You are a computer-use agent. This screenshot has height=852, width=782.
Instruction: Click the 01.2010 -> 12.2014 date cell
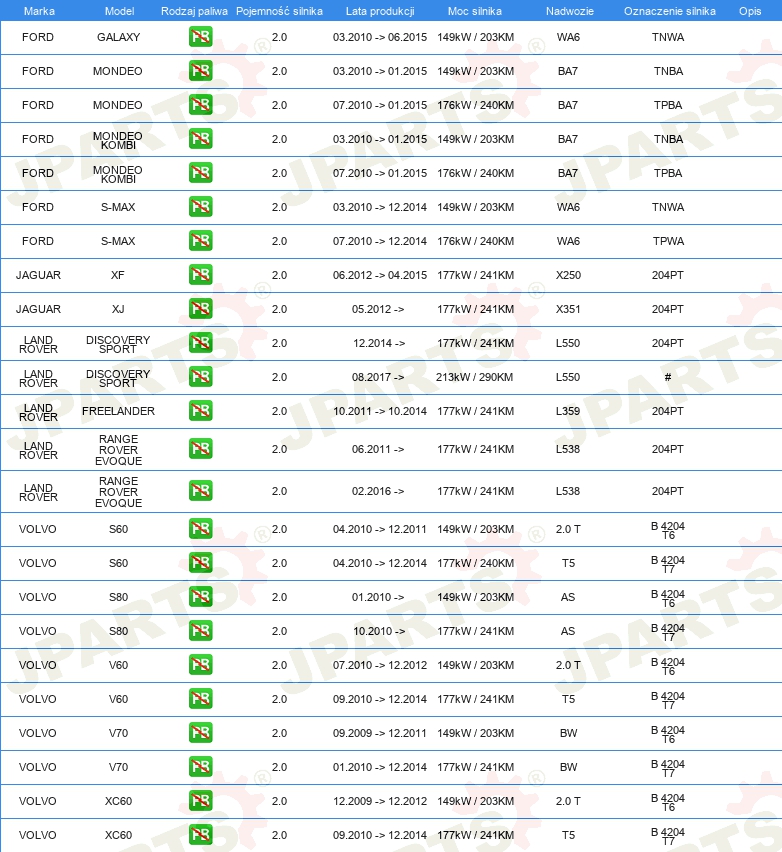(380, 767)
